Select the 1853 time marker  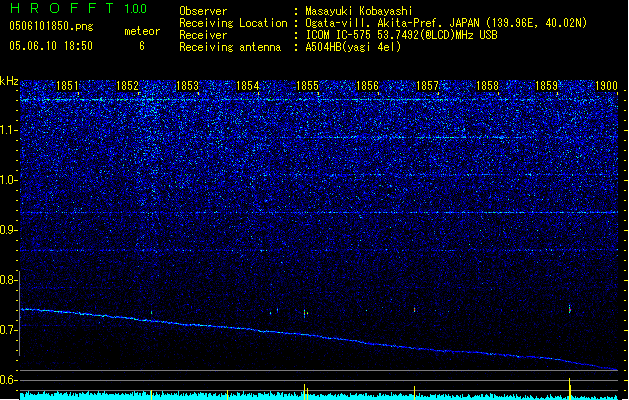(x=187, y=87)
